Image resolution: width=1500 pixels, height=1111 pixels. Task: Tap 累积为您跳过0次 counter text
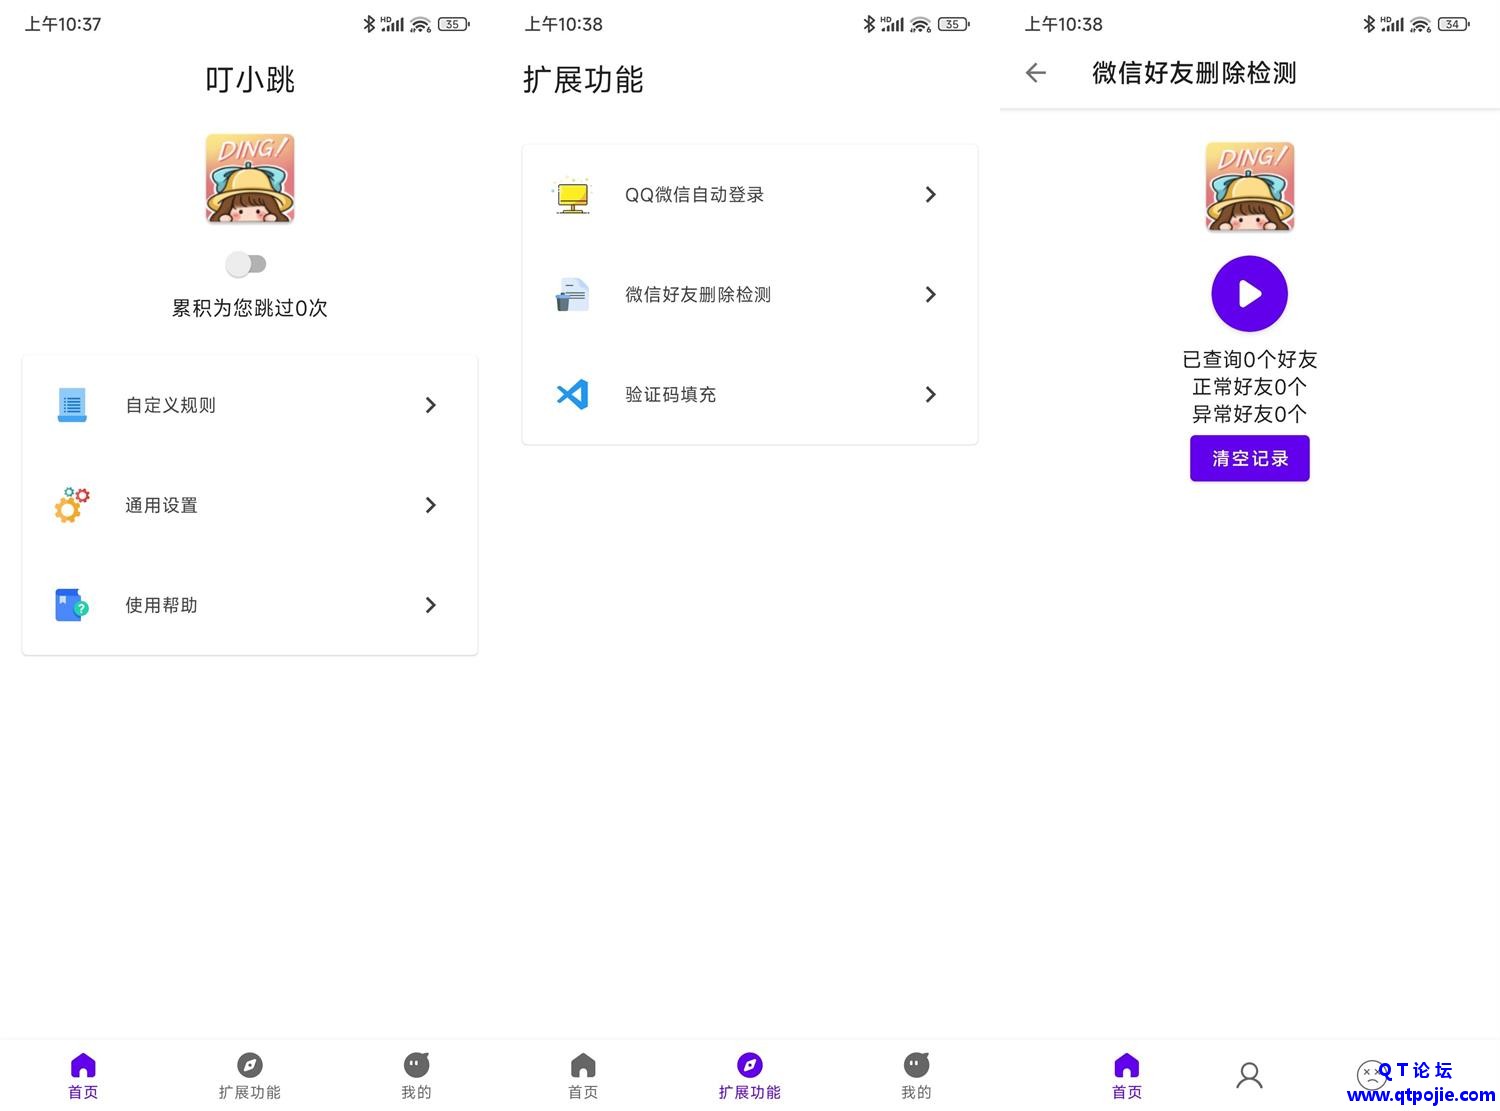coord(250,308)
